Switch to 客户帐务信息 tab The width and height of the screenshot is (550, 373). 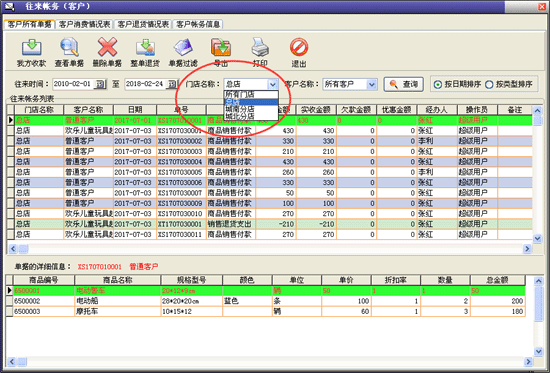[x=198, y=24]
